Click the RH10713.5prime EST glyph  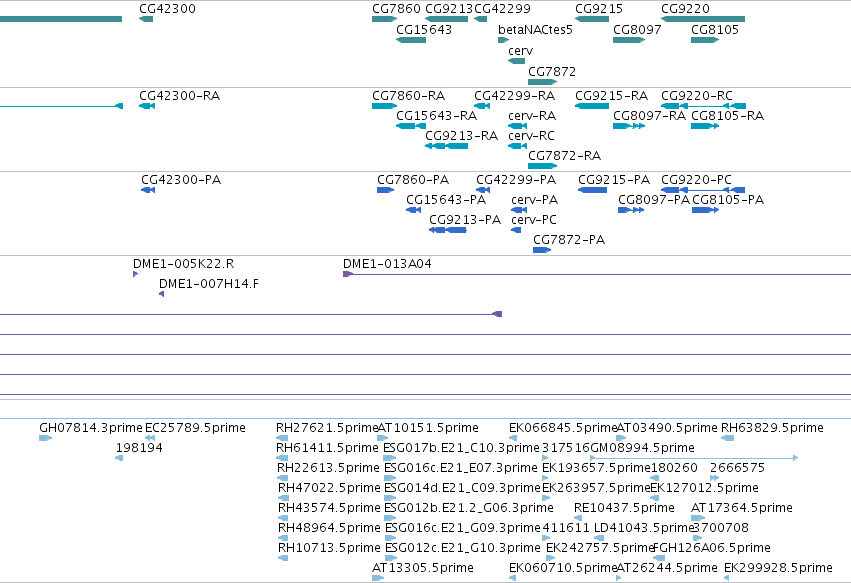[x=283, y=558]
